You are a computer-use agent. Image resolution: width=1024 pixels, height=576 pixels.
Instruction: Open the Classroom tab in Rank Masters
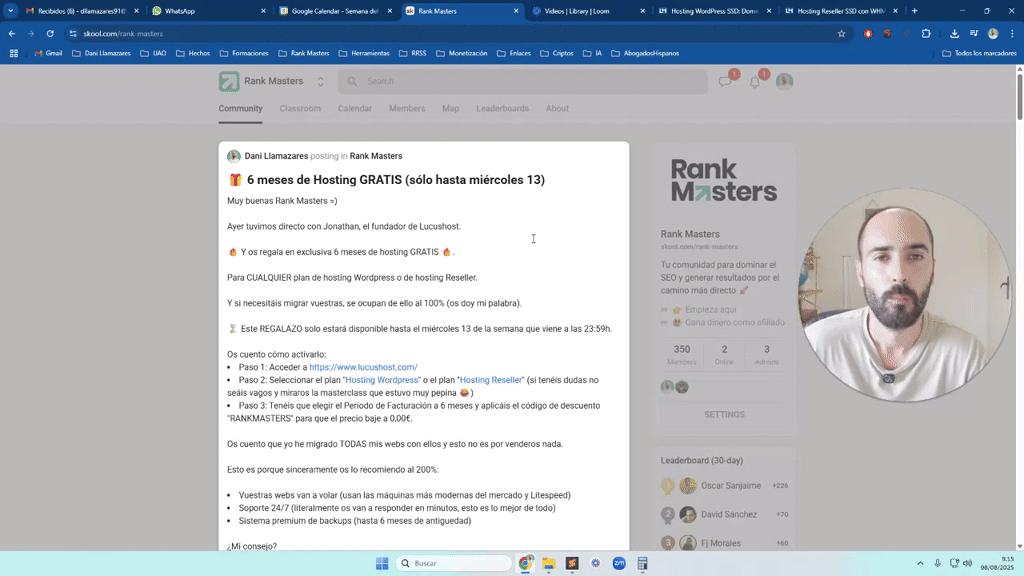tap(299, 108)
